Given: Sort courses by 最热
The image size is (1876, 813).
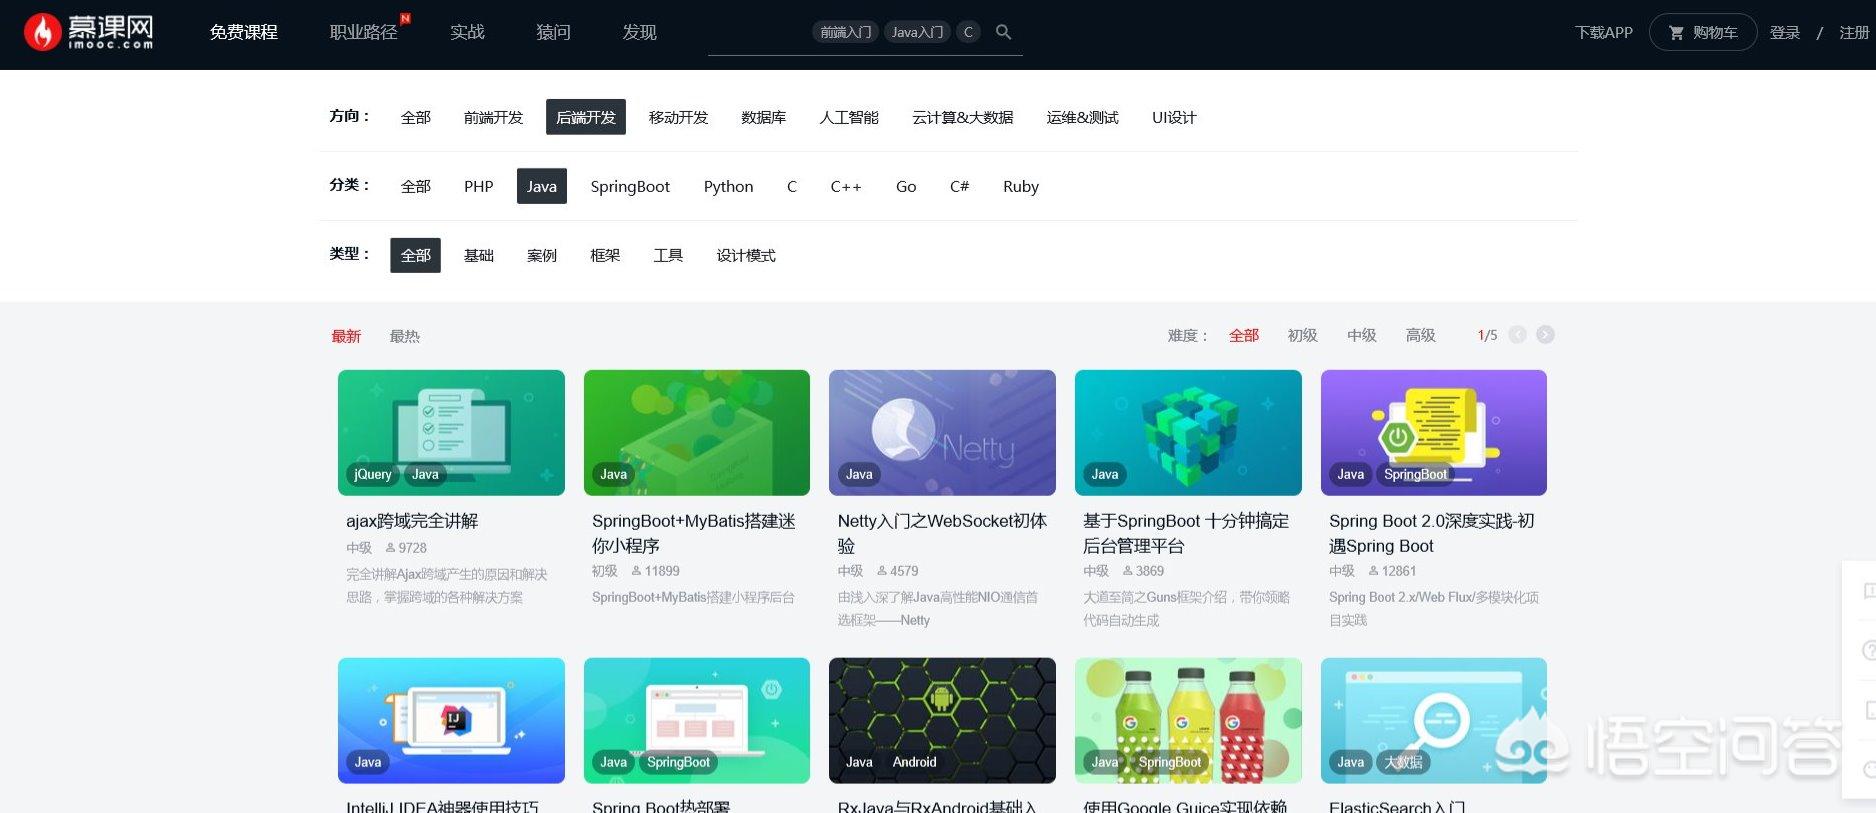Looking at the screenshot, I should (x=405, y=336).
